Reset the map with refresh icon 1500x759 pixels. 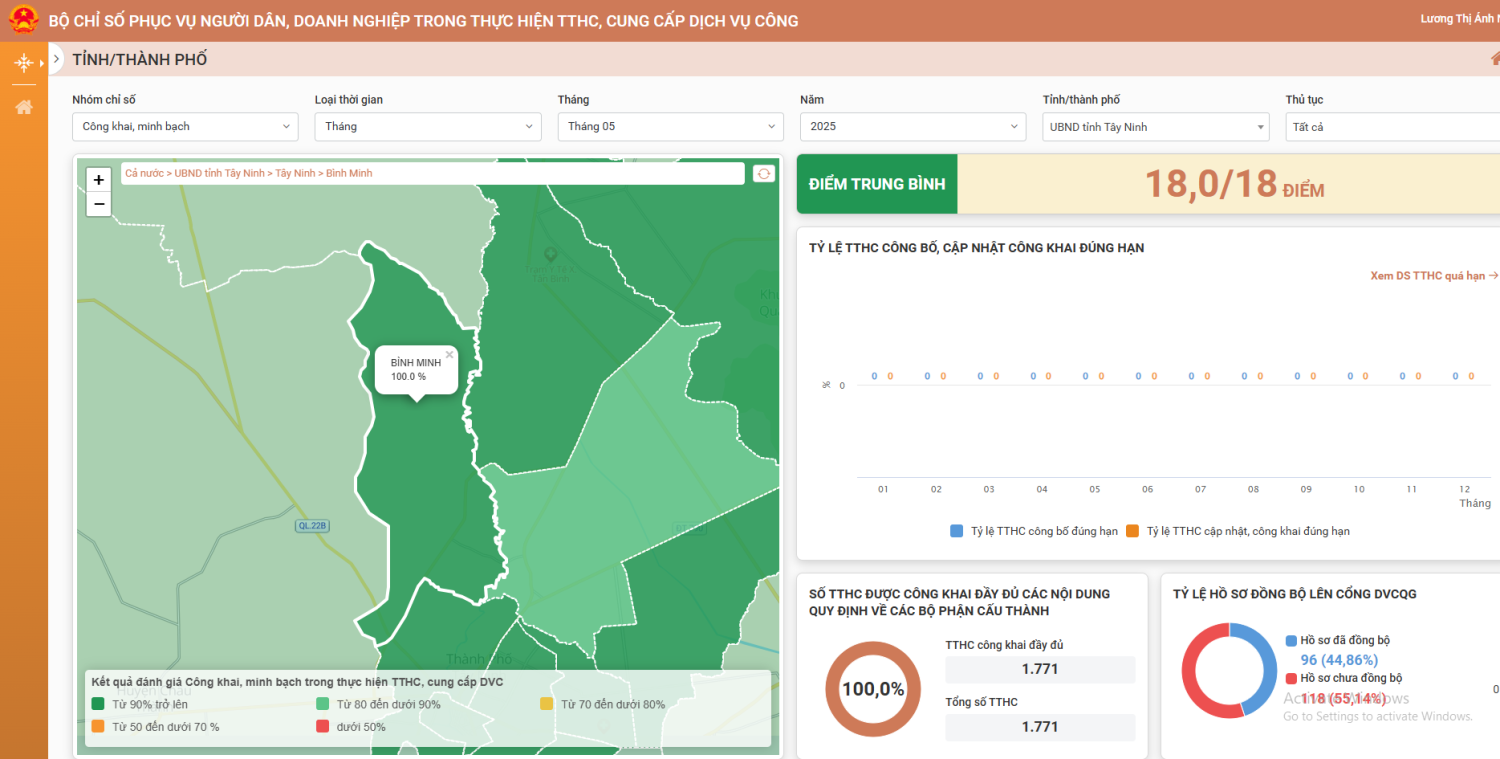click(x=764, y=173)
